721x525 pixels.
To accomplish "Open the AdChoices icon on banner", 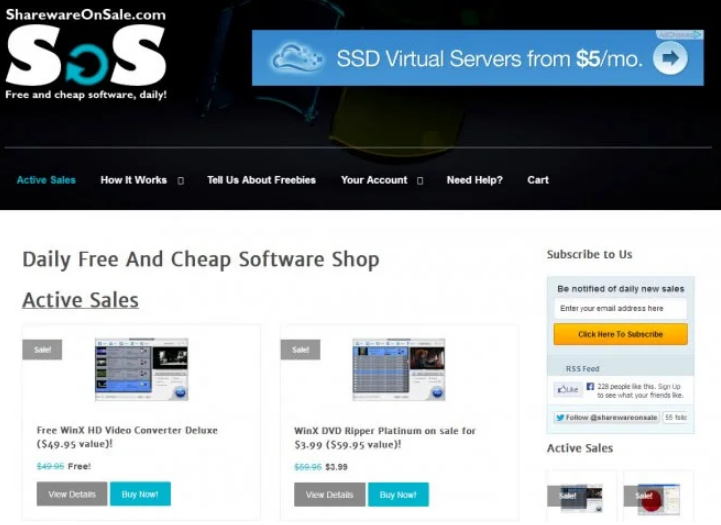I will click(679, 35).
